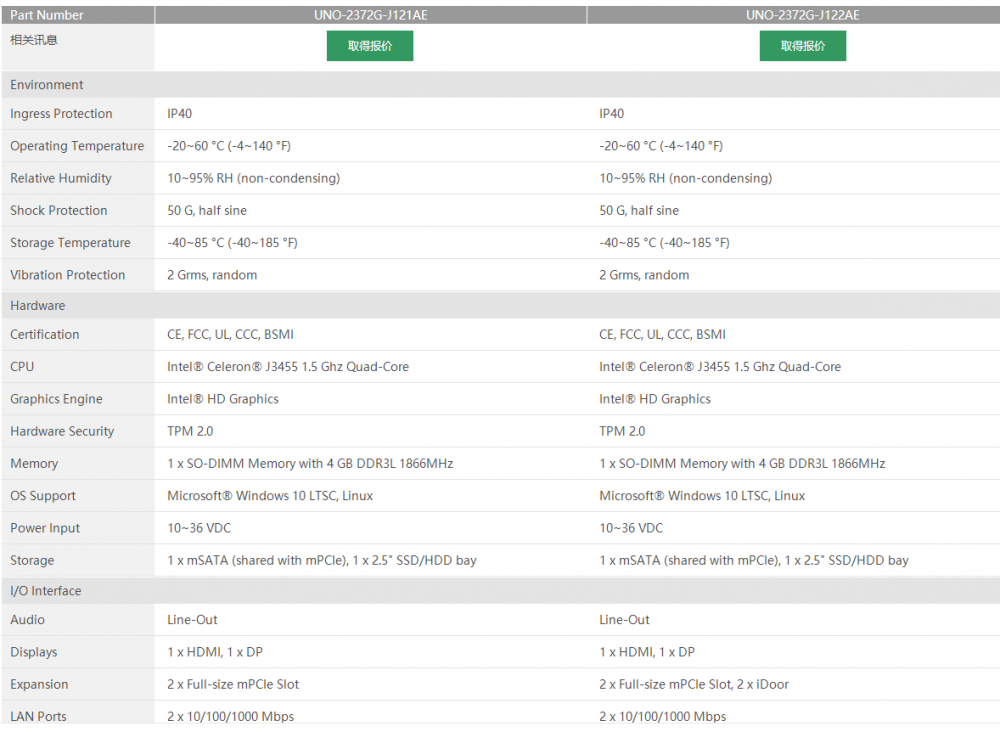Click J122AE 50 G, half sine value

click(x=639, y=210)
